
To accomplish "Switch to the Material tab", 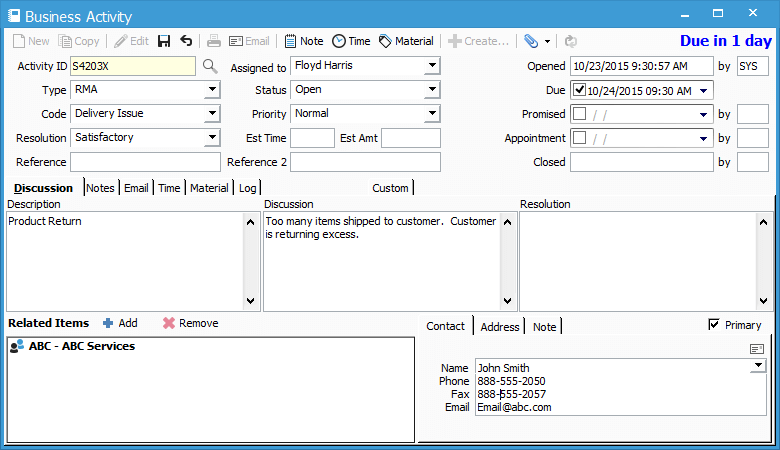I will point(209,188).
